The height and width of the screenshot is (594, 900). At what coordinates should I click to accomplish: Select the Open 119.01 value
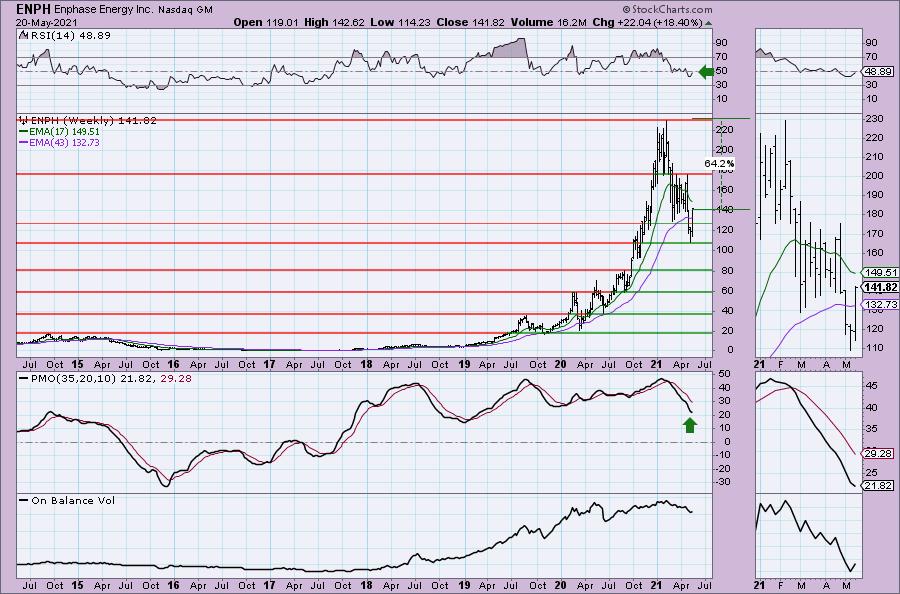click(266, 22)
